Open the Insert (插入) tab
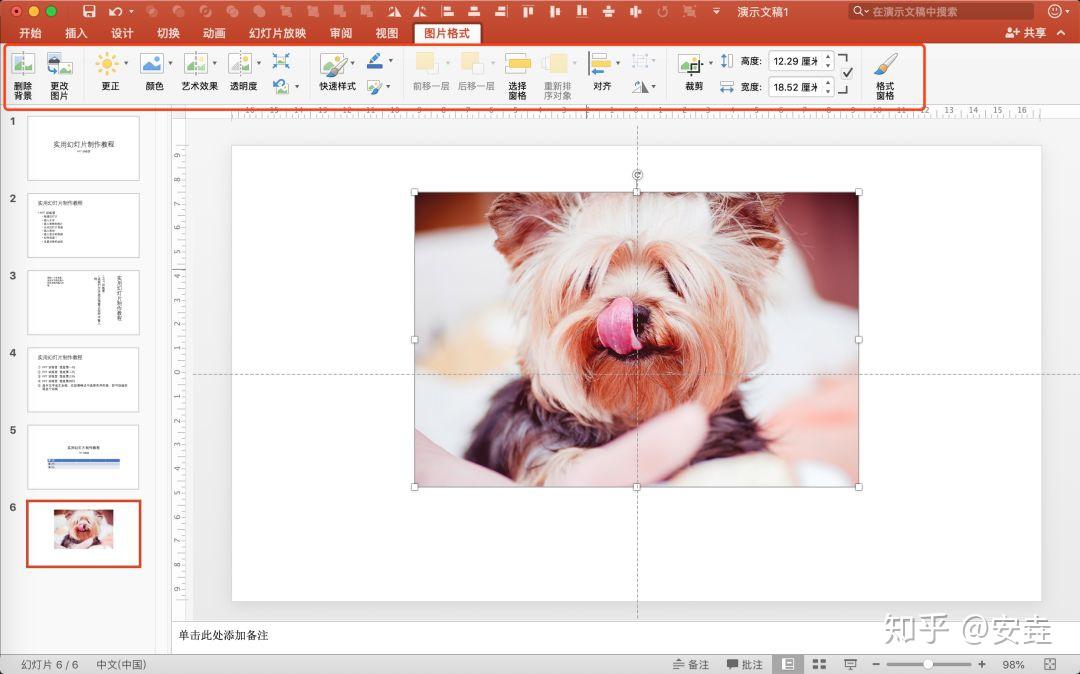 point(76,33)
